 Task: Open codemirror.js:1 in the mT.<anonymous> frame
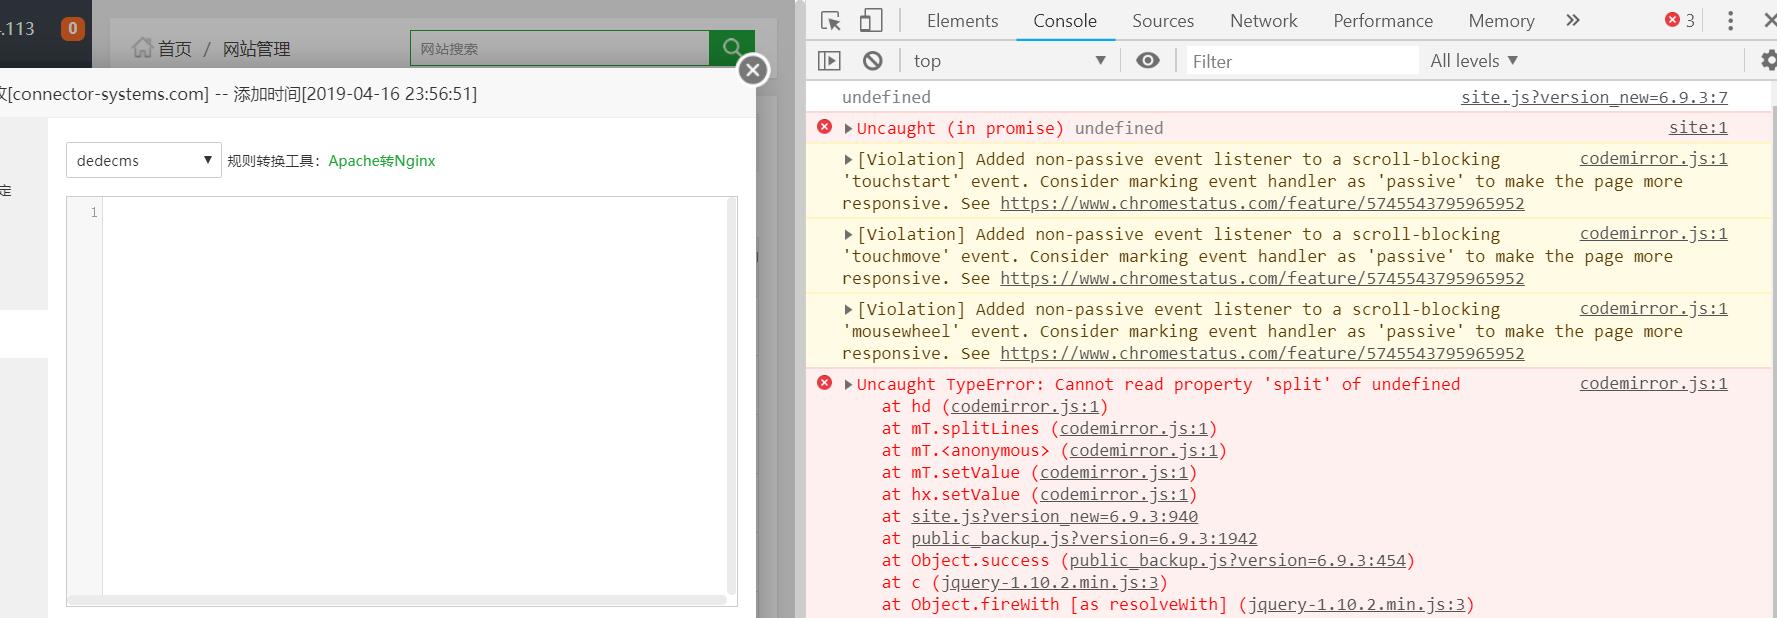click(x=1144, y=450)
